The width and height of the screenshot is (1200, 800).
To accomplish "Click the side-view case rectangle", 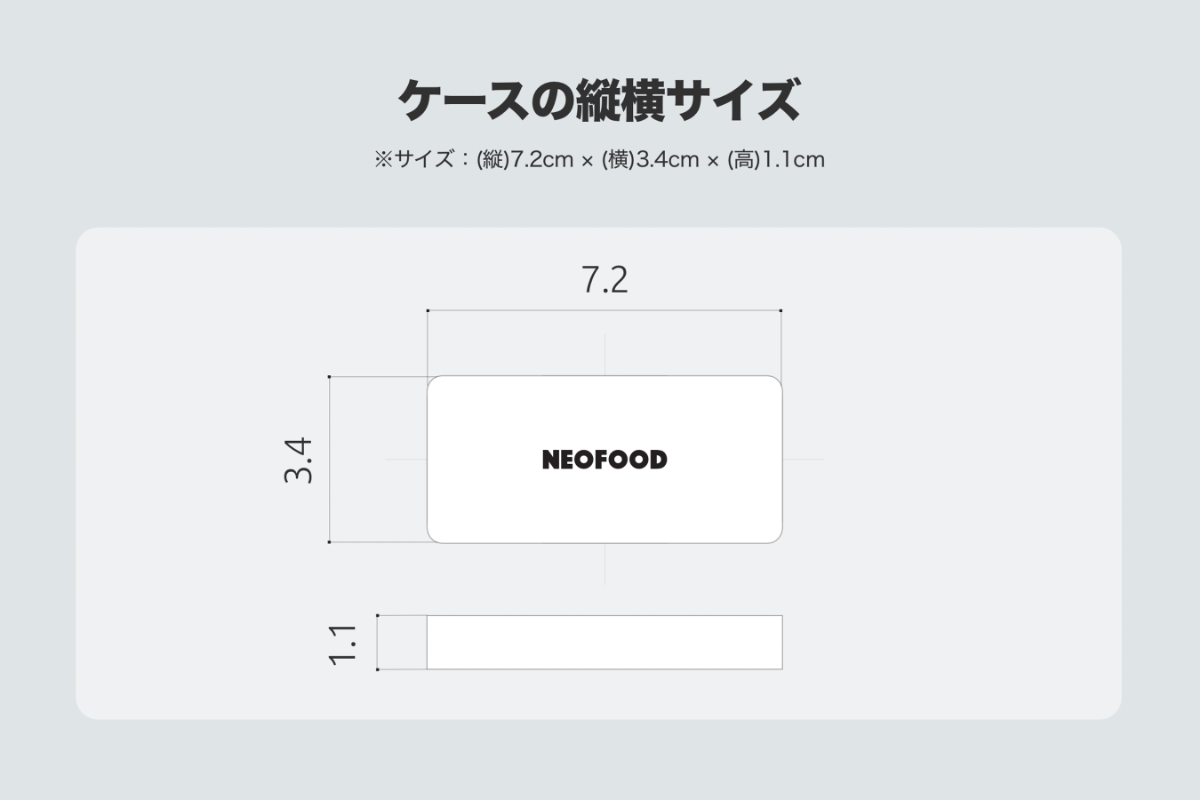I will click(604, 642).
